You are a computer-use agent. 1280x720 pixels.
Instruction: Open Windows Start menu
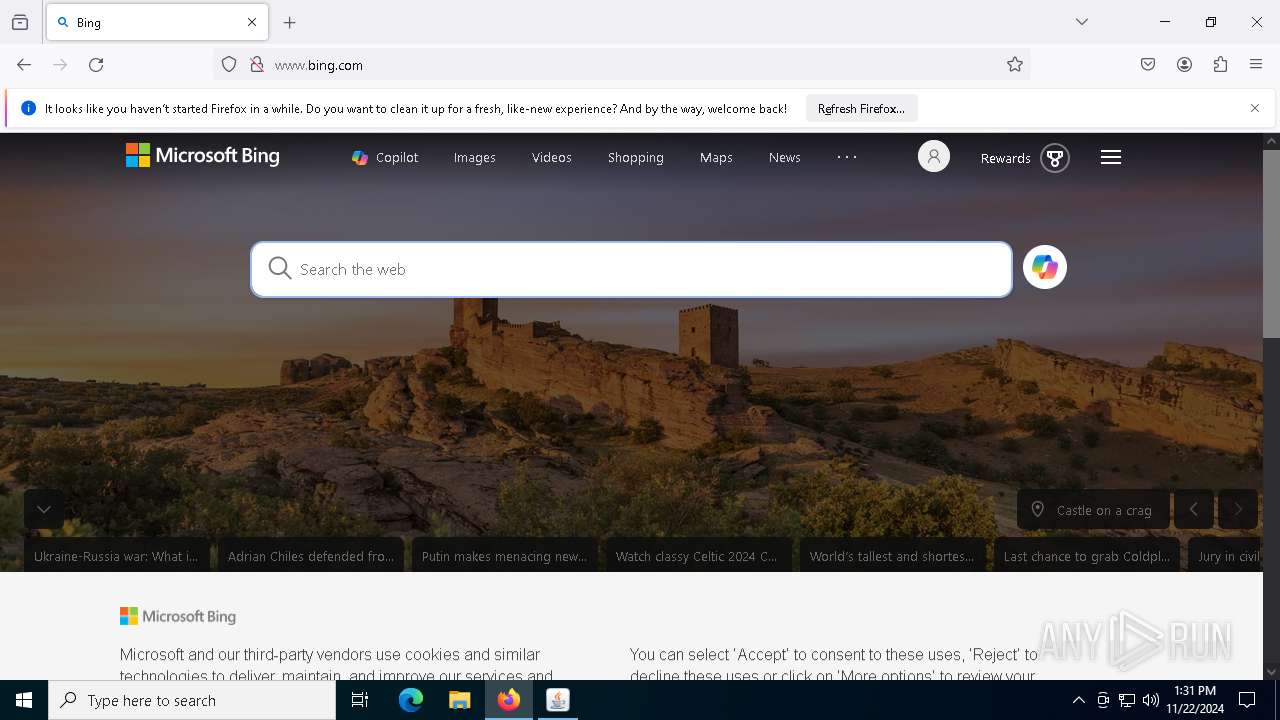click(x=24, y=700)
